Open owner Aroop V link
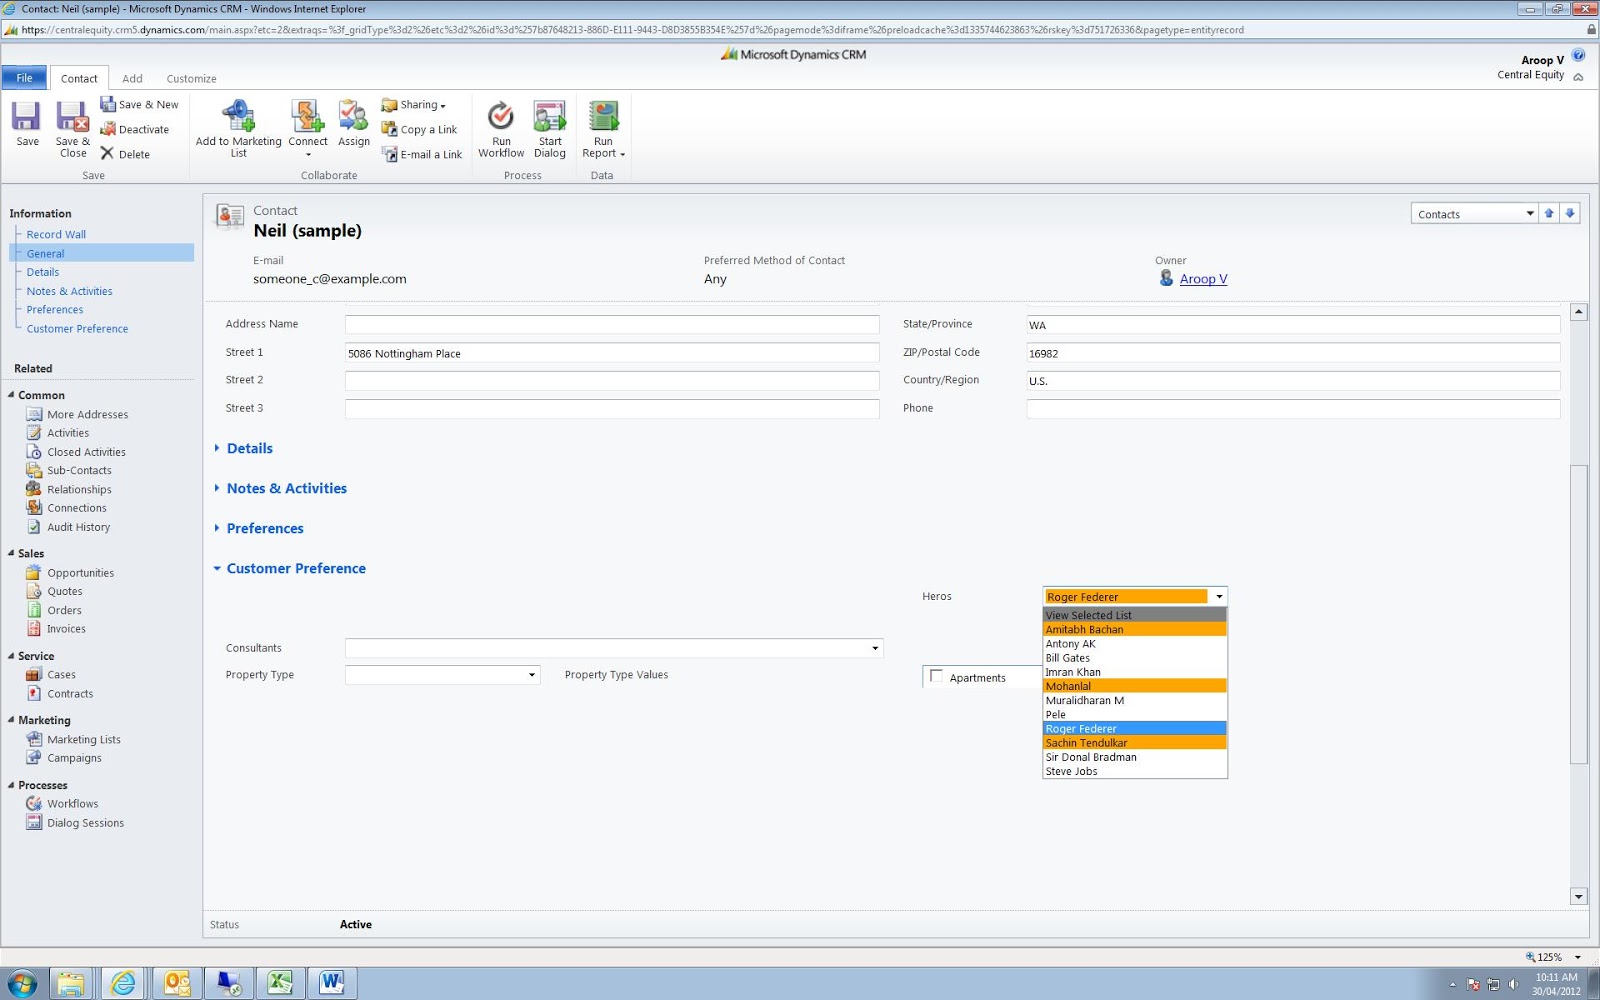Screen dimensions: 1600x1000 click(1203, 279)
